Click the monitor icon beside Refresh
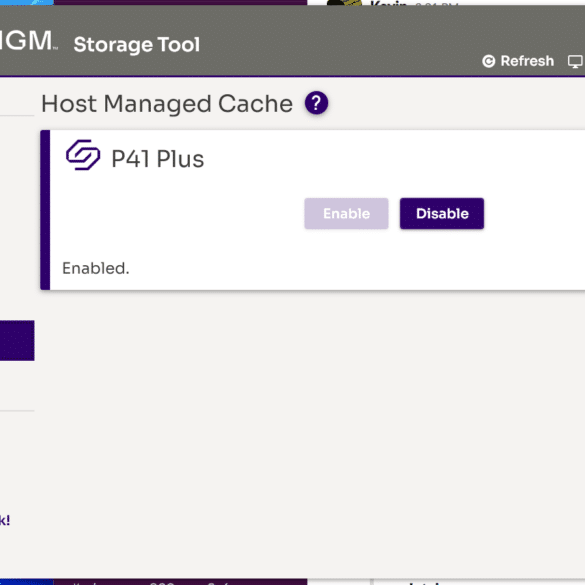 click(x=575, y=61)
